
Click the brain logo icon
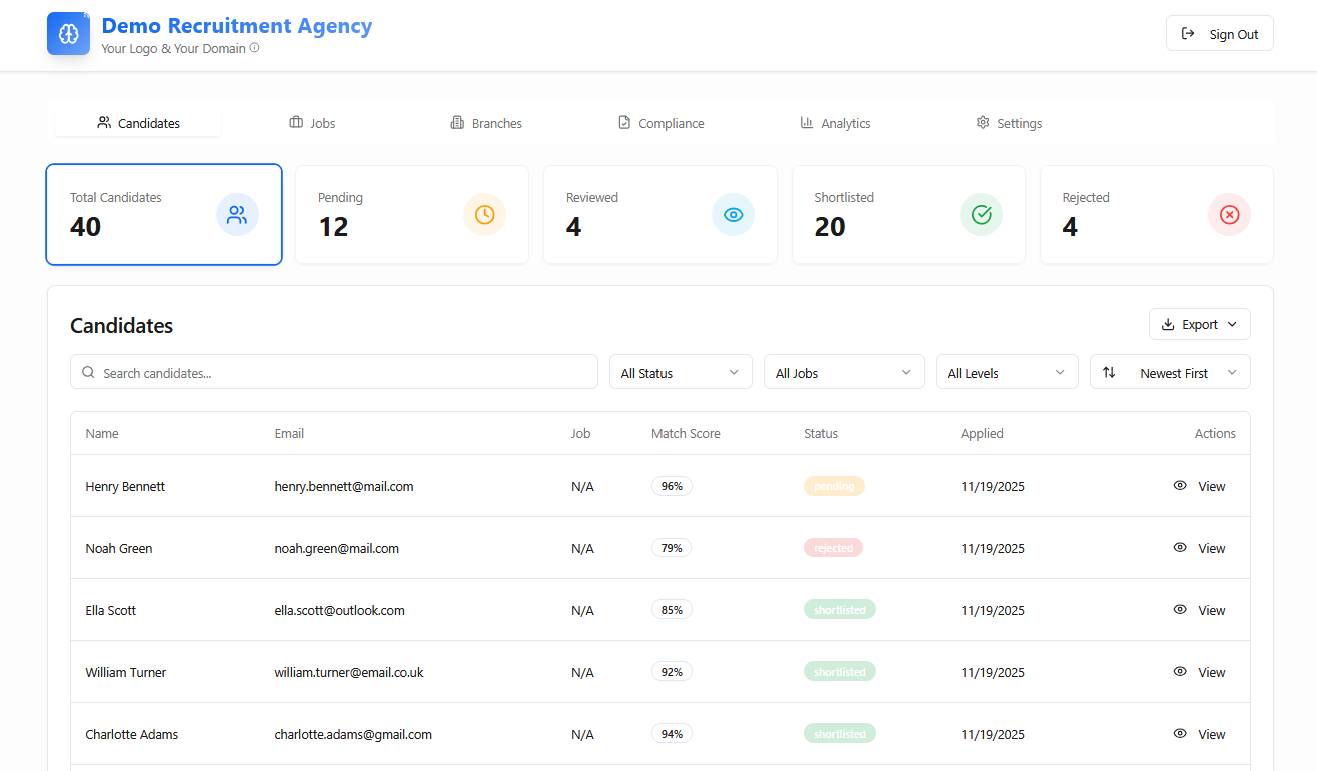click(x=68, y=34)
